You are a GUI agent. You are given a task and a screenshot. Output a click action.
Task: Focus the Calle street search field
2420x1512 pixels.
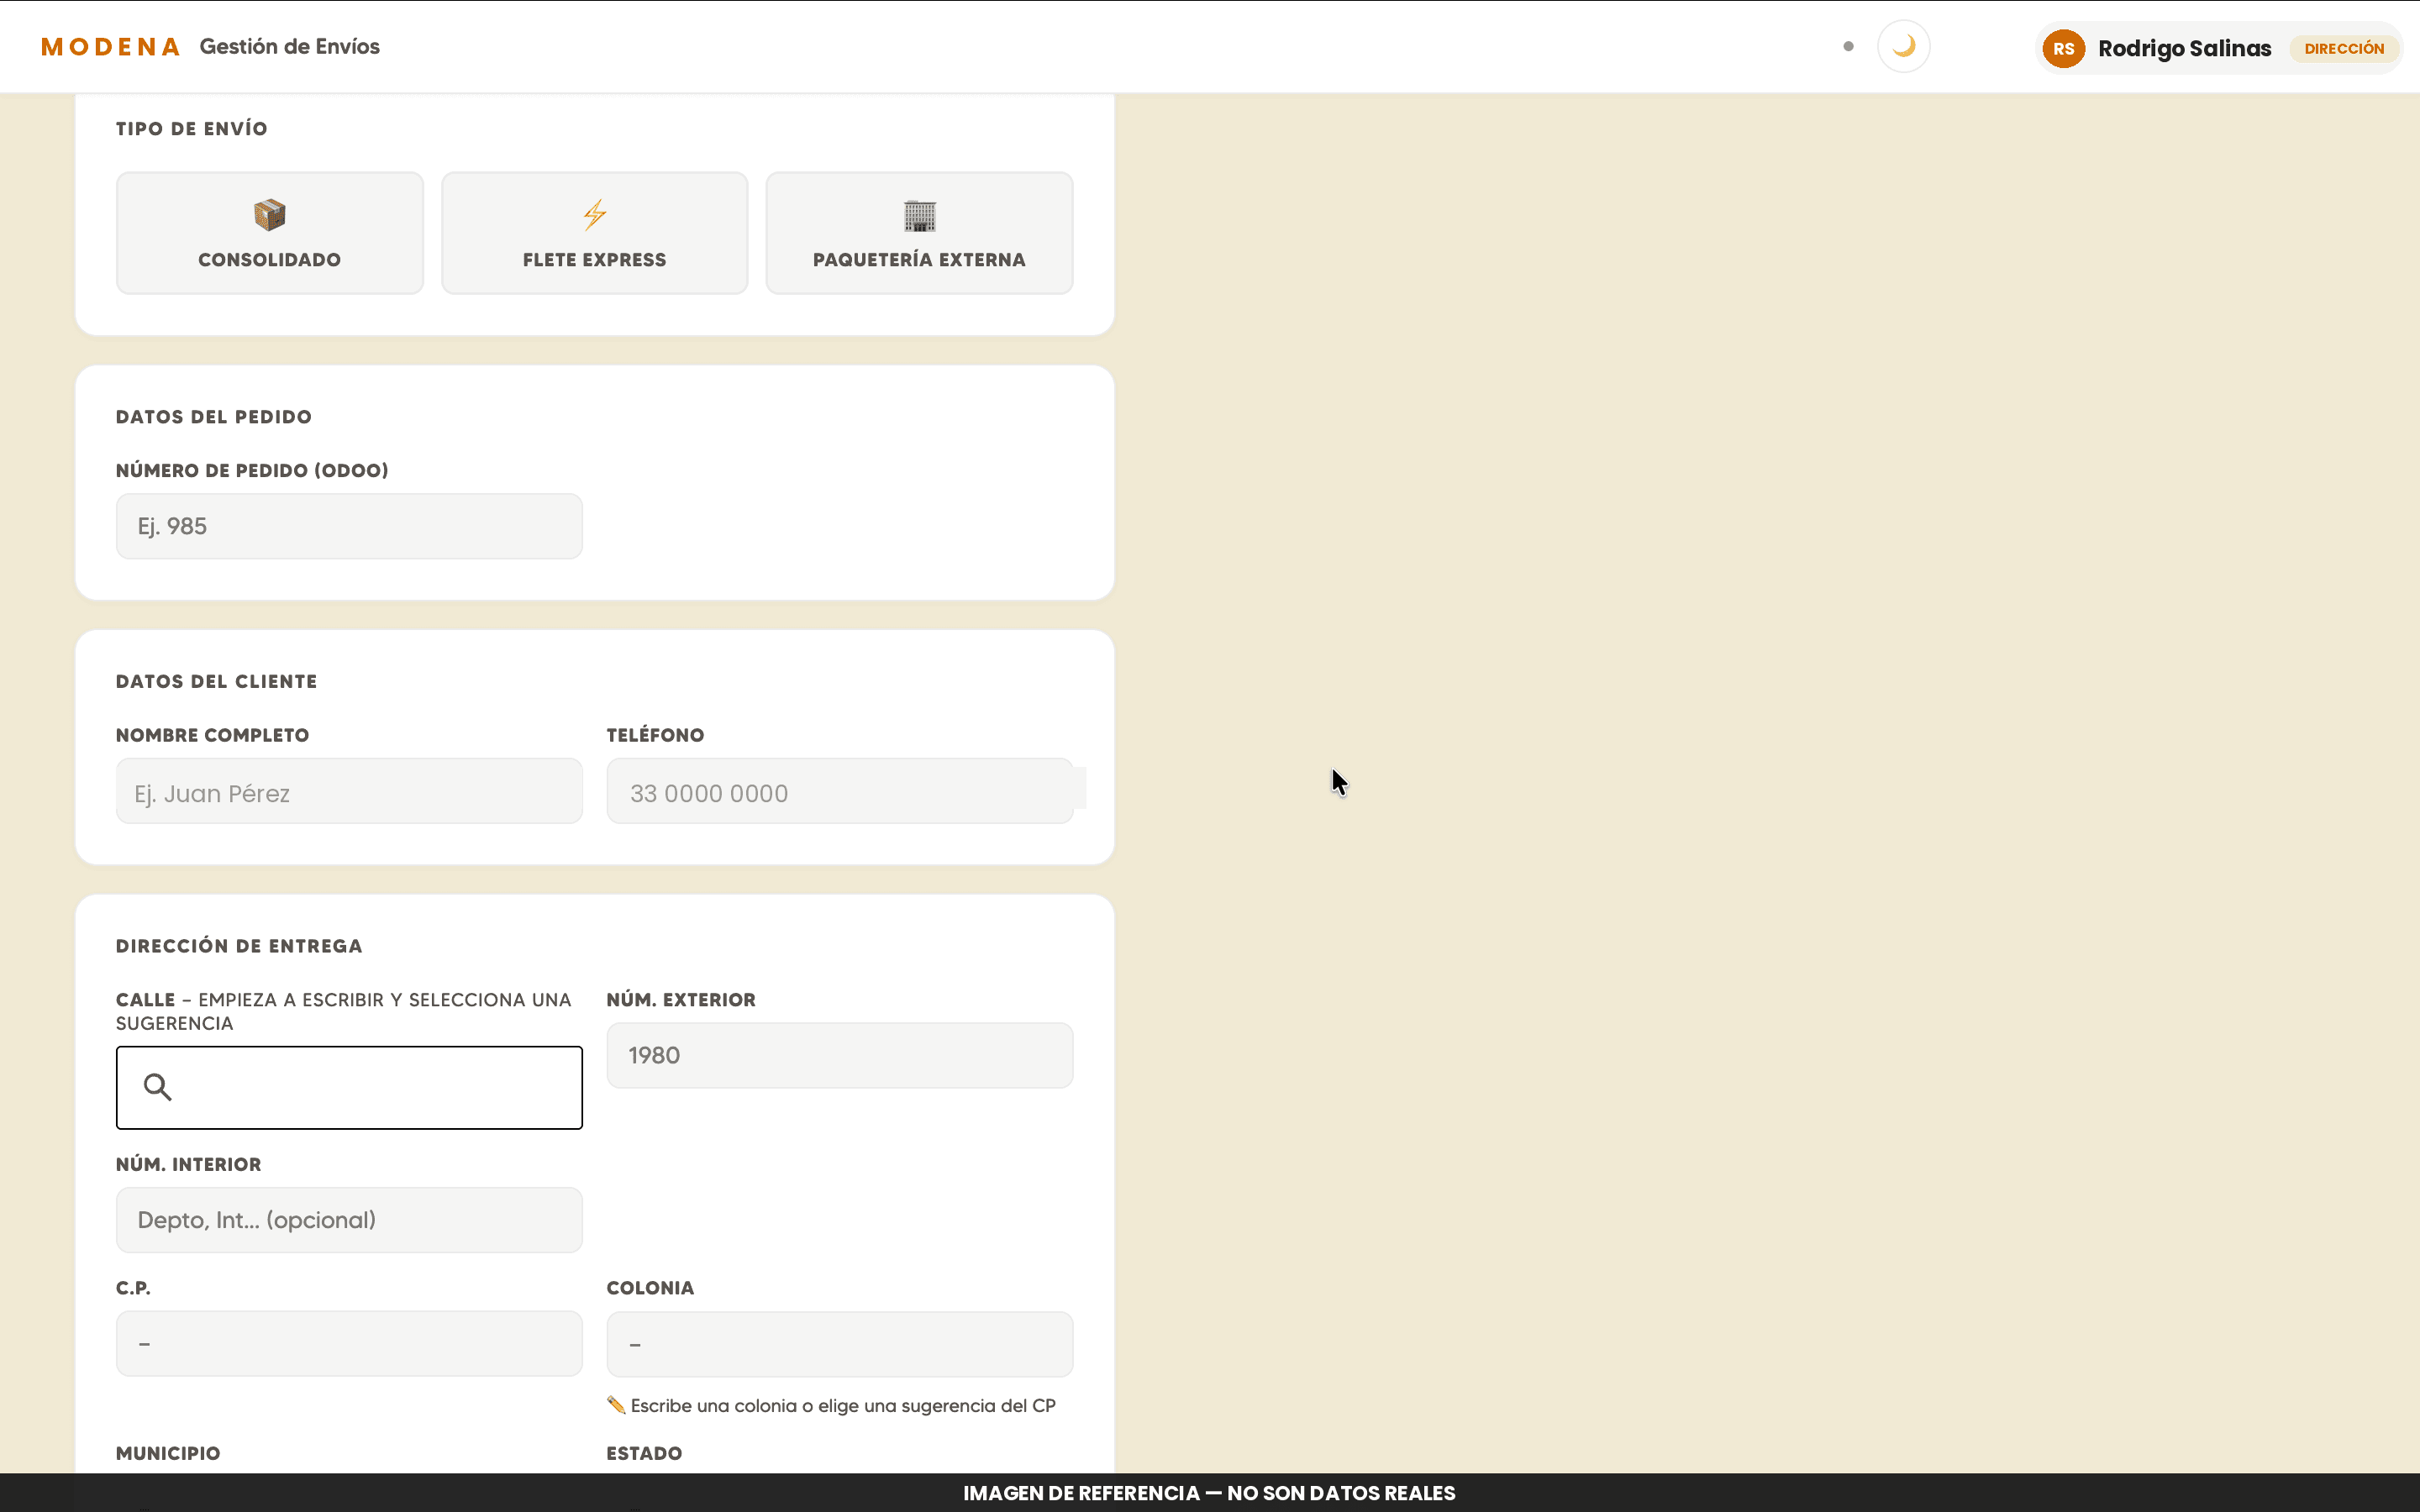(x=349, y=1088)
